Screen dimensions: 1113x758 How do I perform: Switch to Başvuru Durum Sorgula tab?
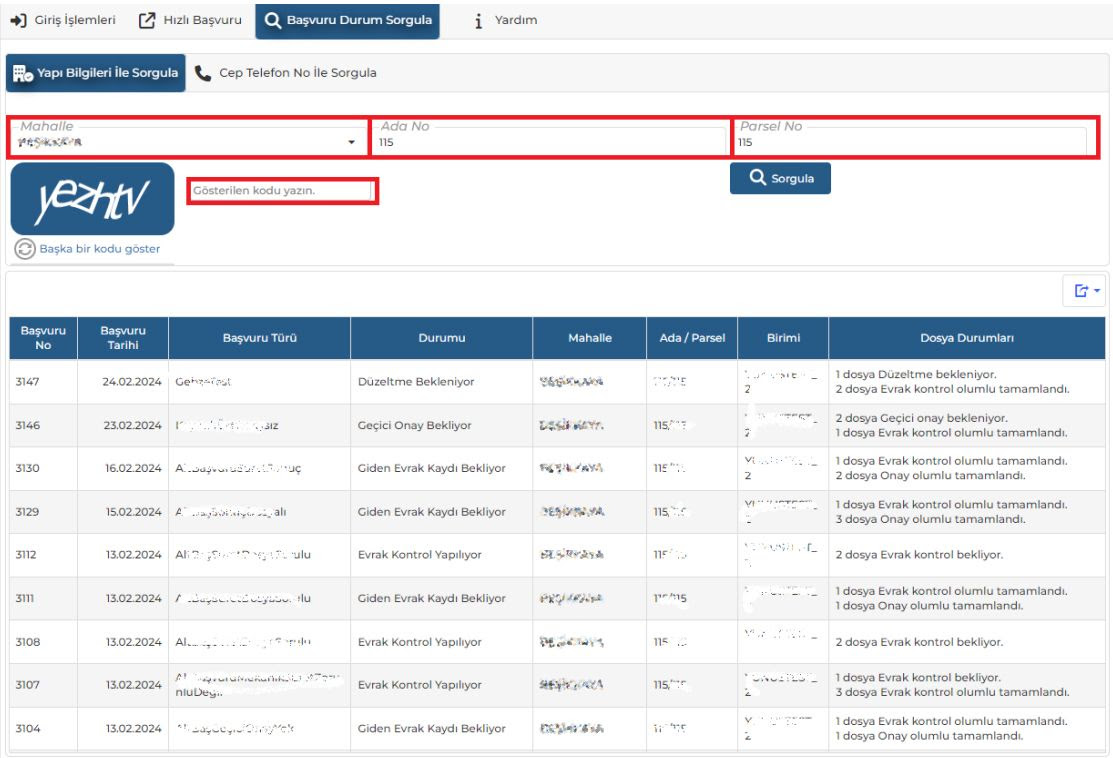tap(347, 20)
